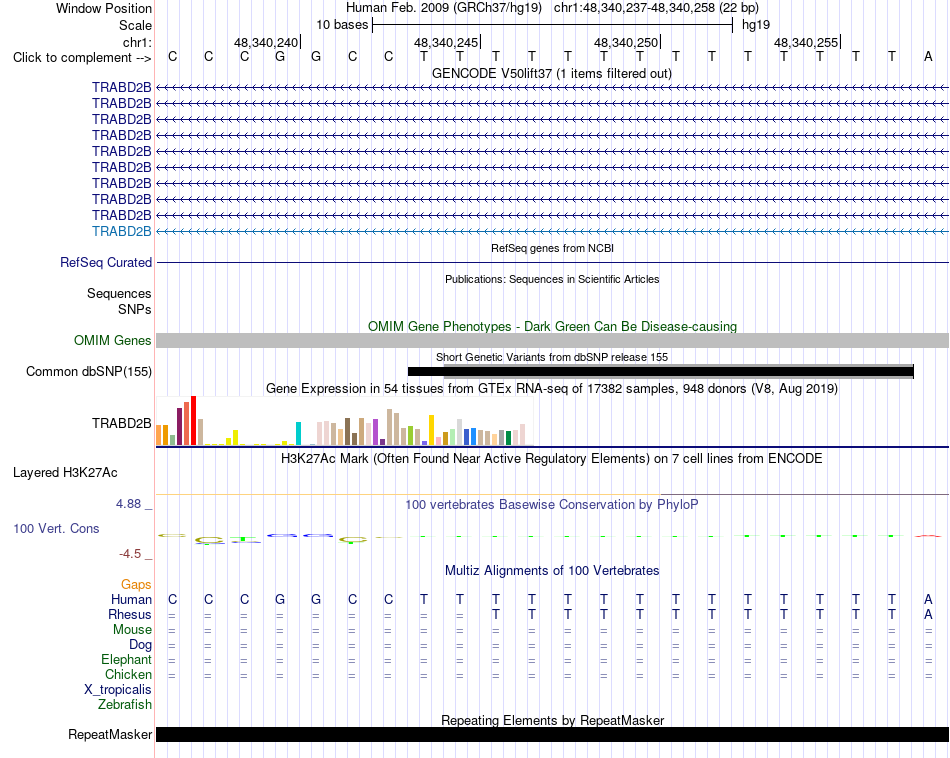
Task: Click the Zebrafish species label
Action: pos(125,705)
